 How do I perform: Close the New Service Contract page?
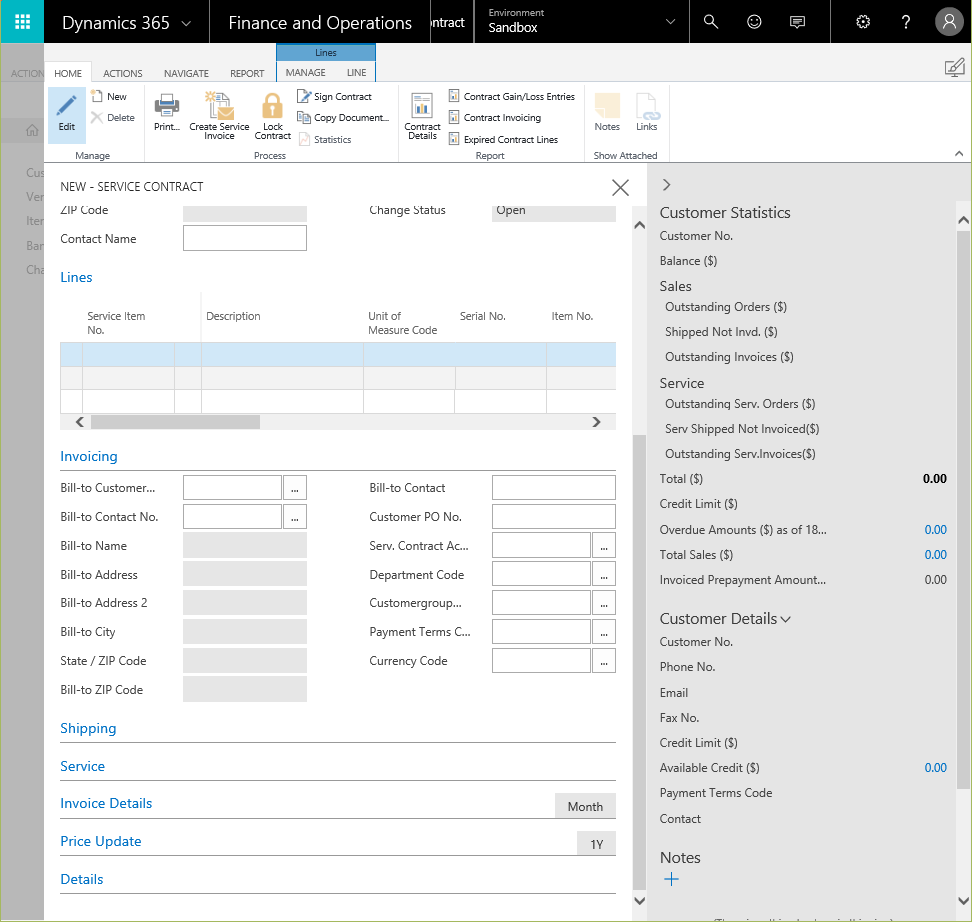tap(621, 187)
